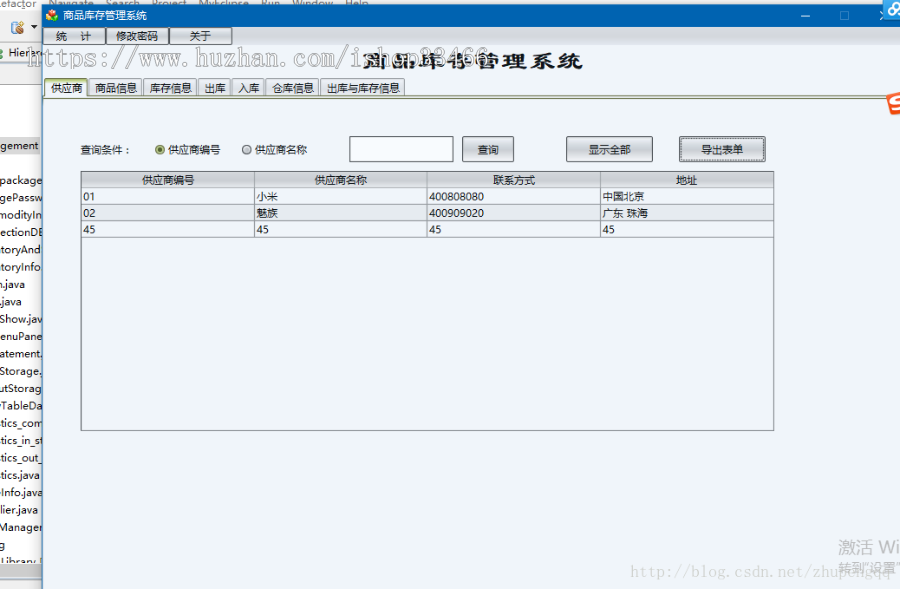
Task: Switch to the 库存信息 tab
Action: click(170, 87)
